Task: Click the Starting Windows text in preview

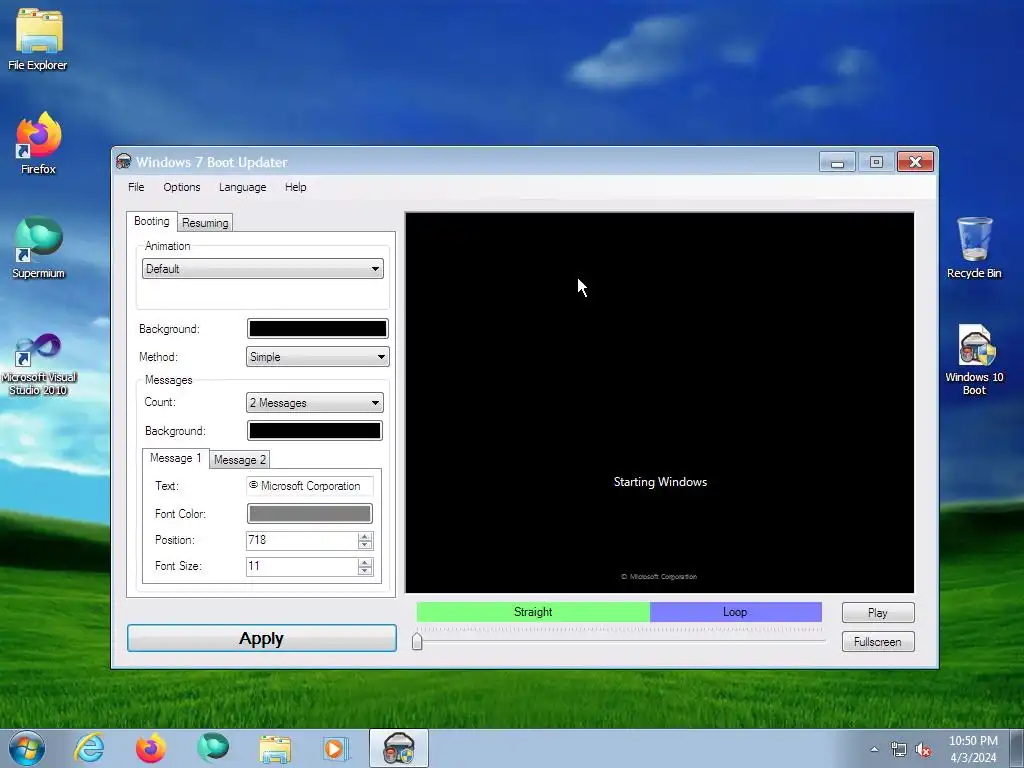Action: (x=660, y=482)
